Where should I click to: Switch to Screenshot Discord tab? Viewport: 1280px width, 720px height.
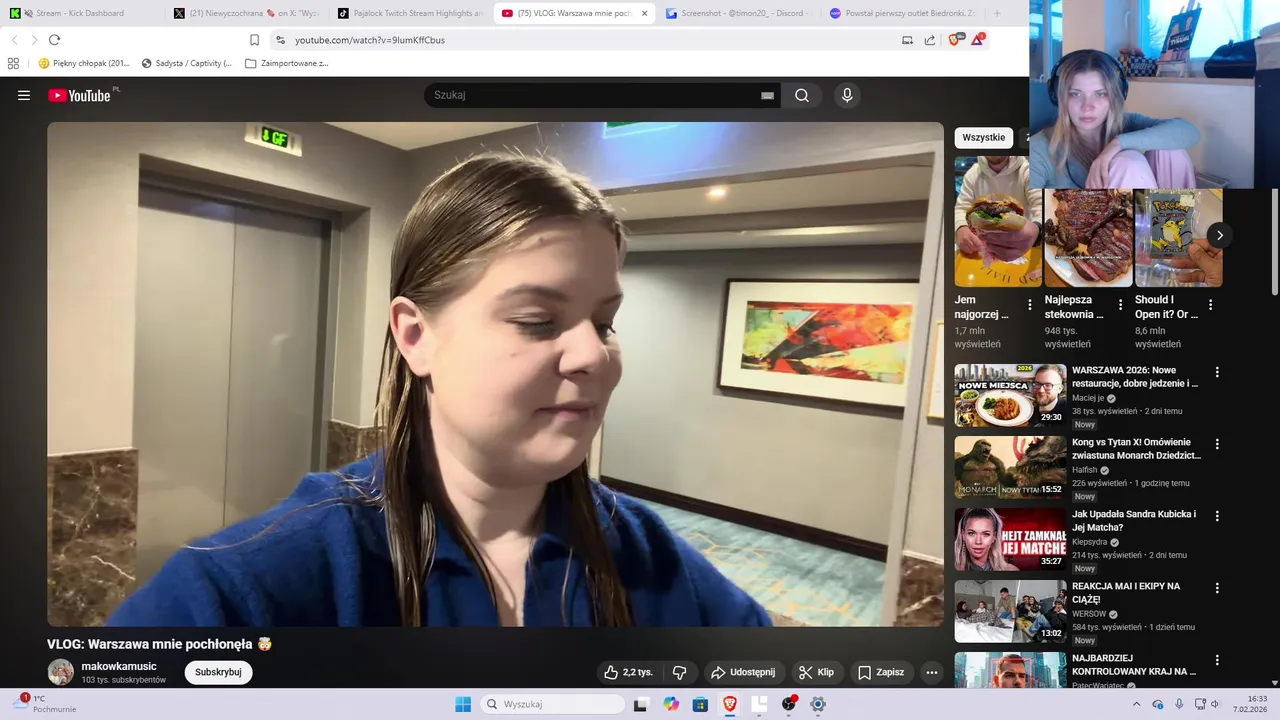[x=737, y=13]
